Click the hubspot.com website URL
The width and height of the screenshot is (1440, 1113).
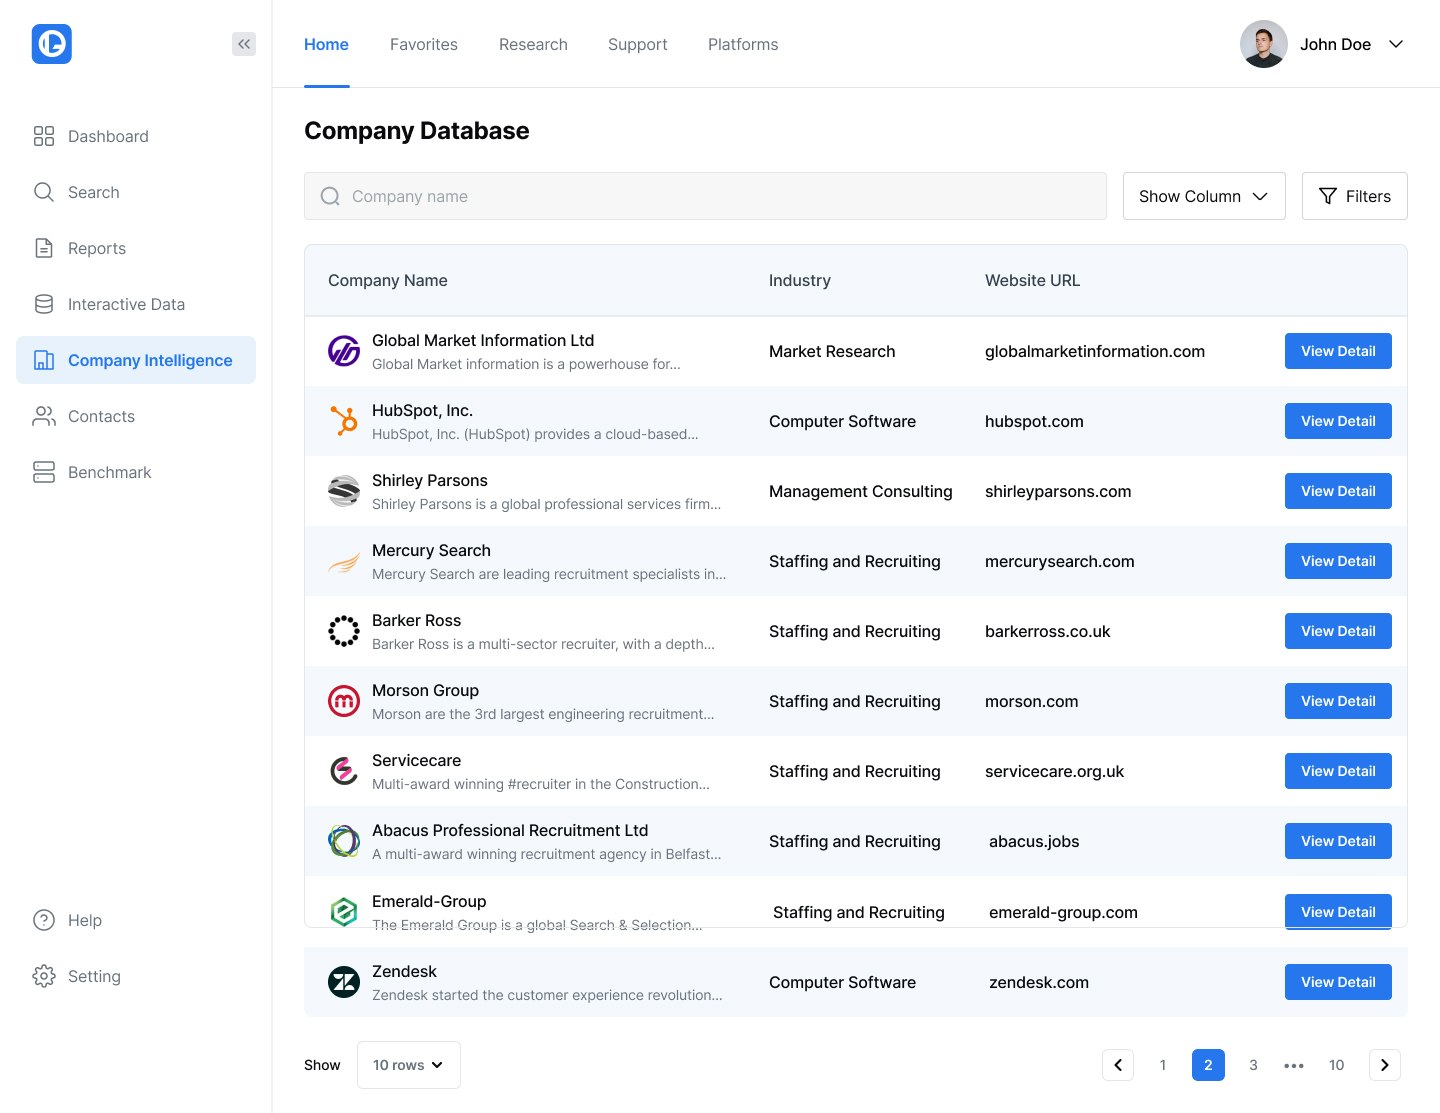tap(1034, 421)
